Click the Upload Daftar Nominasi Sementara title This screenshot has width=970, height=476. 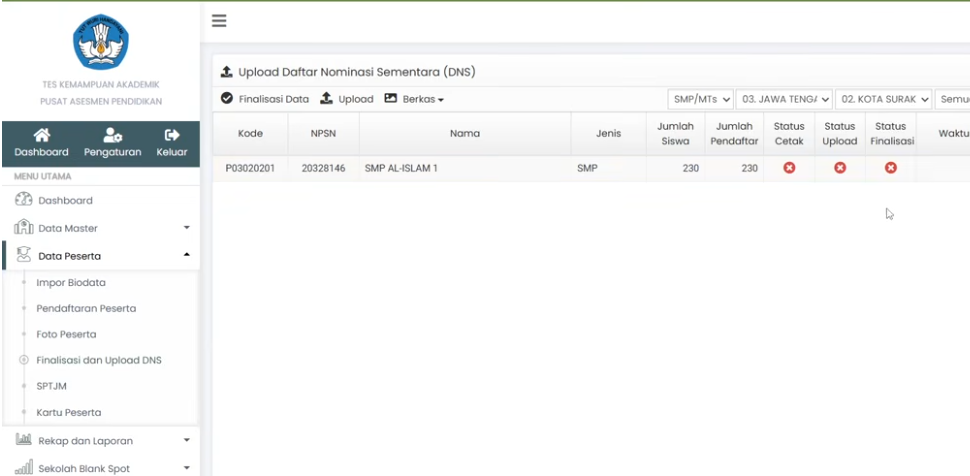[357, 72]
